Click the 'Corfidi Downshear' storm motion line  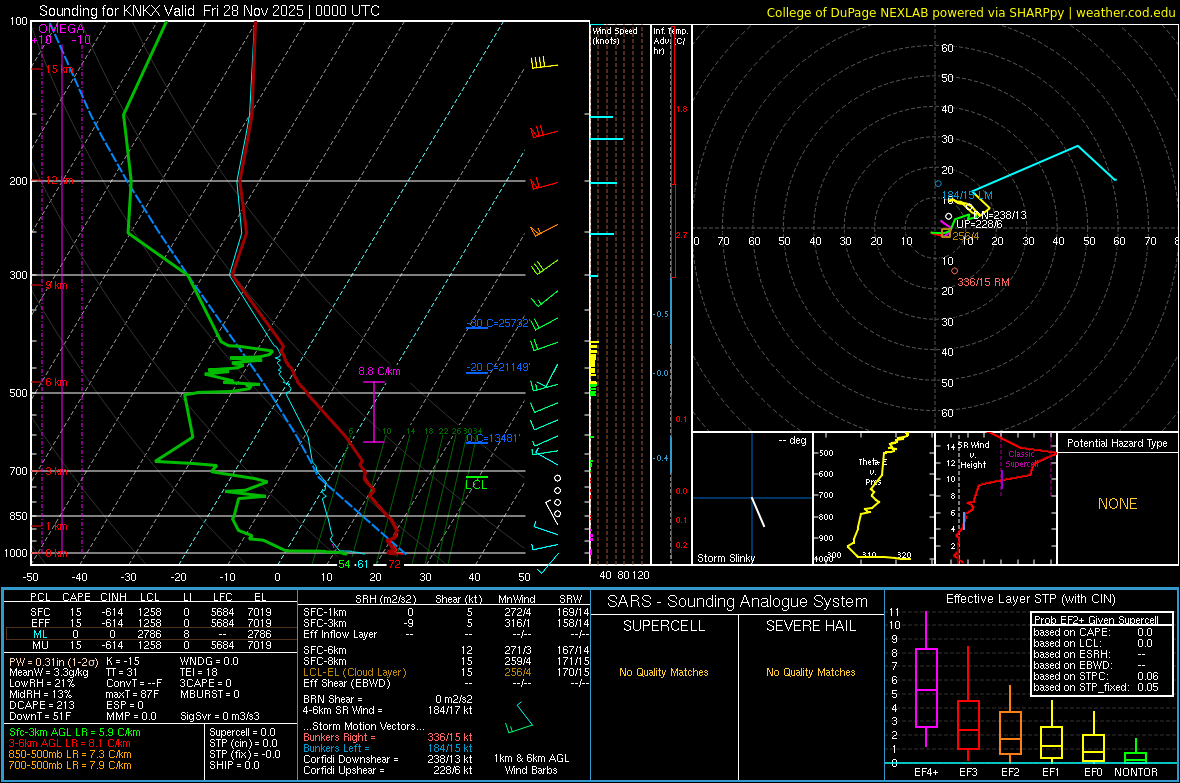pyautogui.click(x=388, y=759)
